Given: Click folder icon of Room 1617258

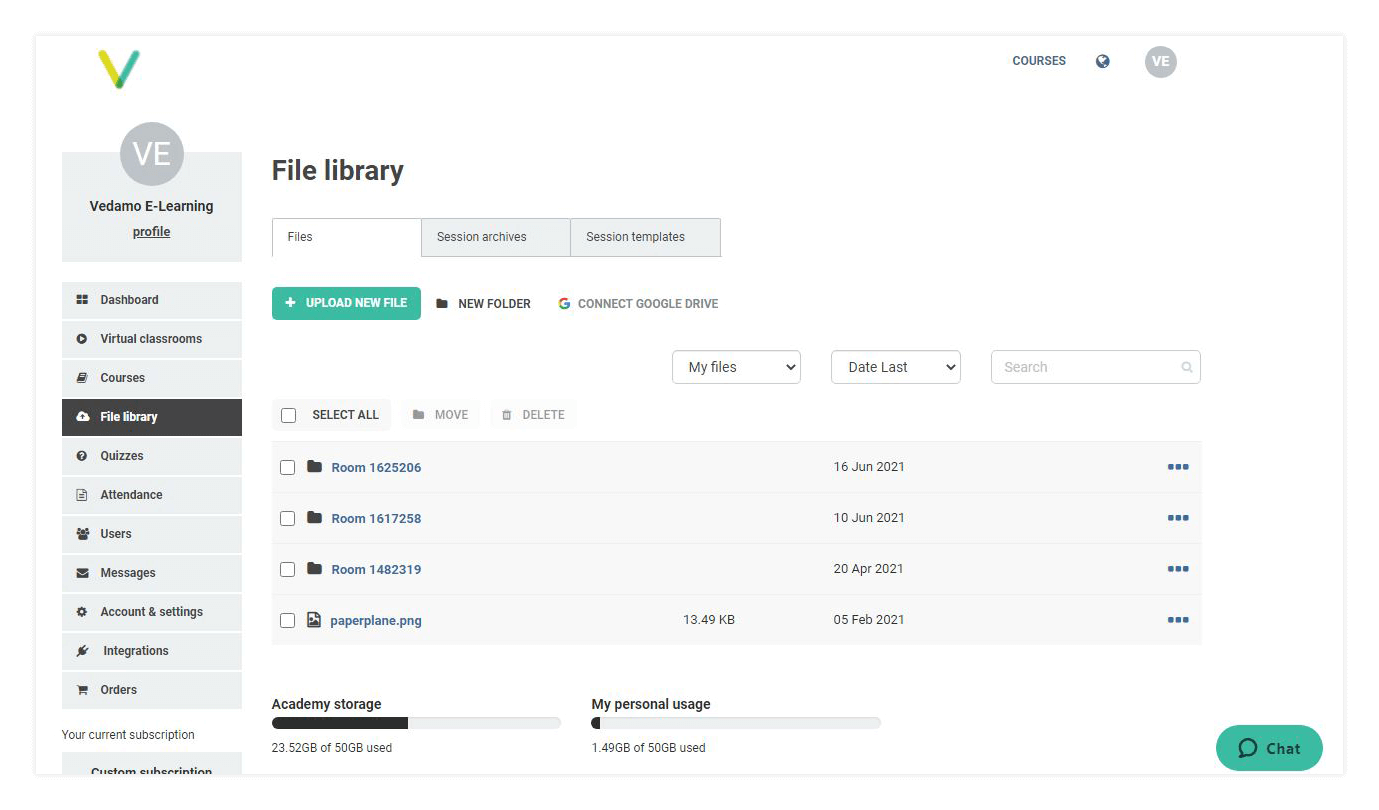Looking at the screenshot, I should (x=314, y=518).
